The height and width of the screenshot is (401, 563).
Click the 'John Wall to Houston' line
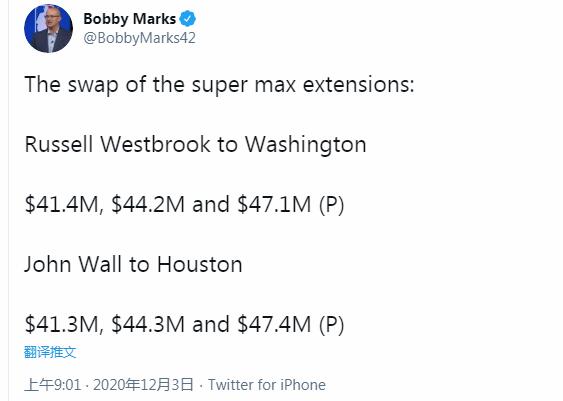[x=133, y=265]
